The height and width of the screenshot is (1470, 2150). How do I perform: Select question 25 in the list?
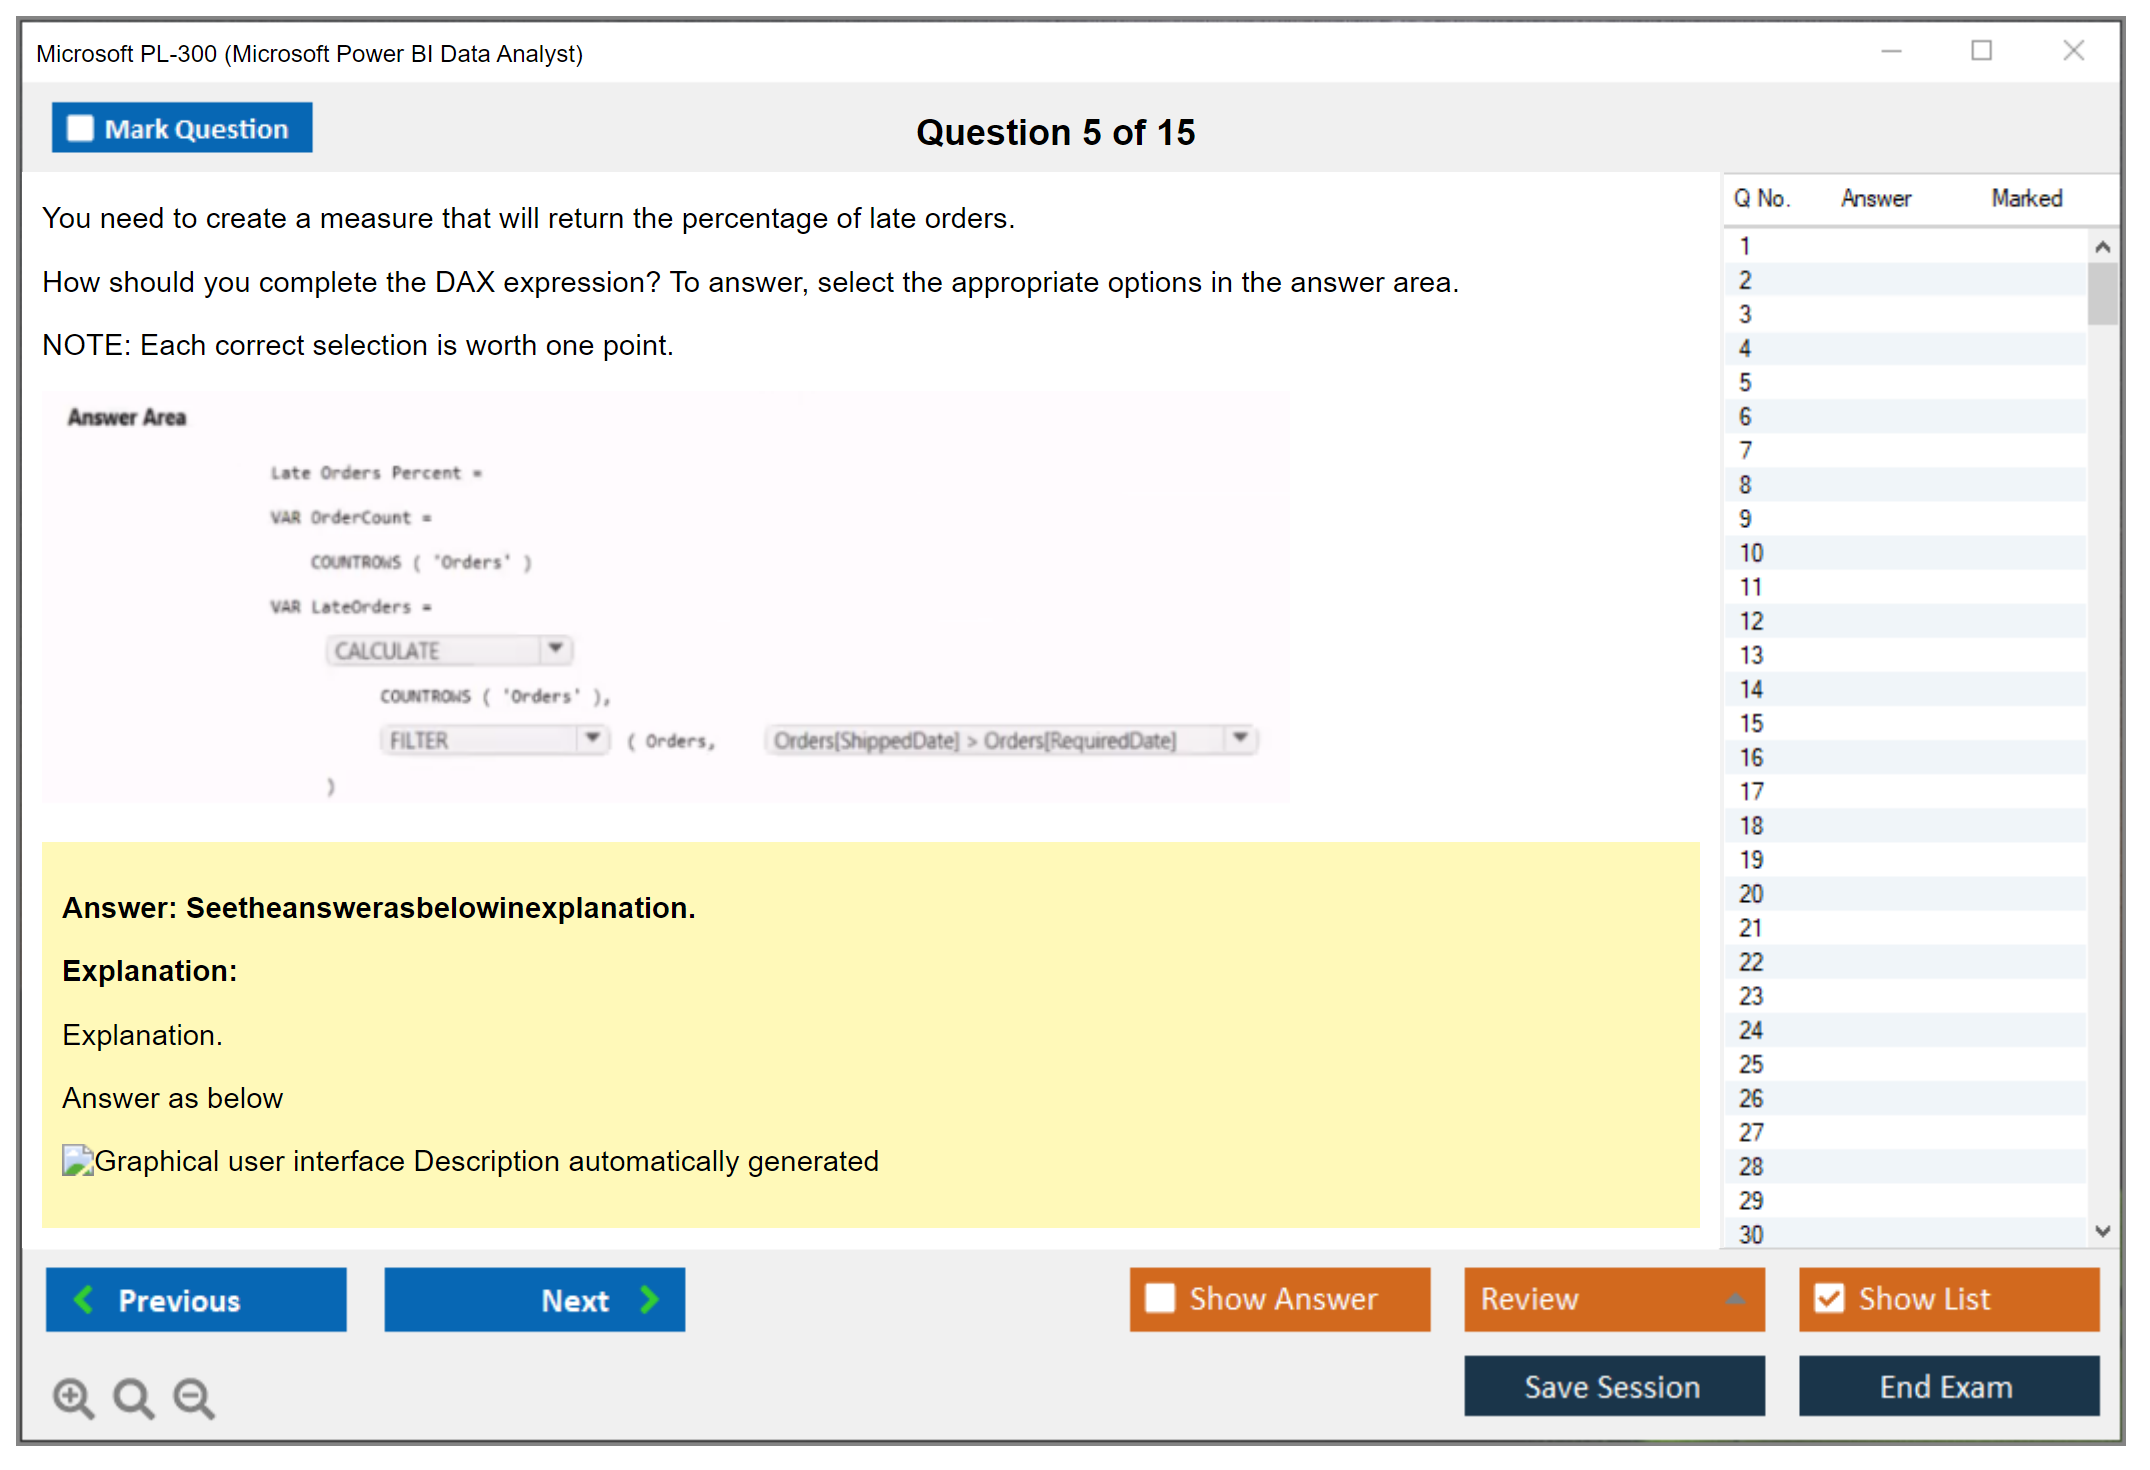point(1751,1064)
